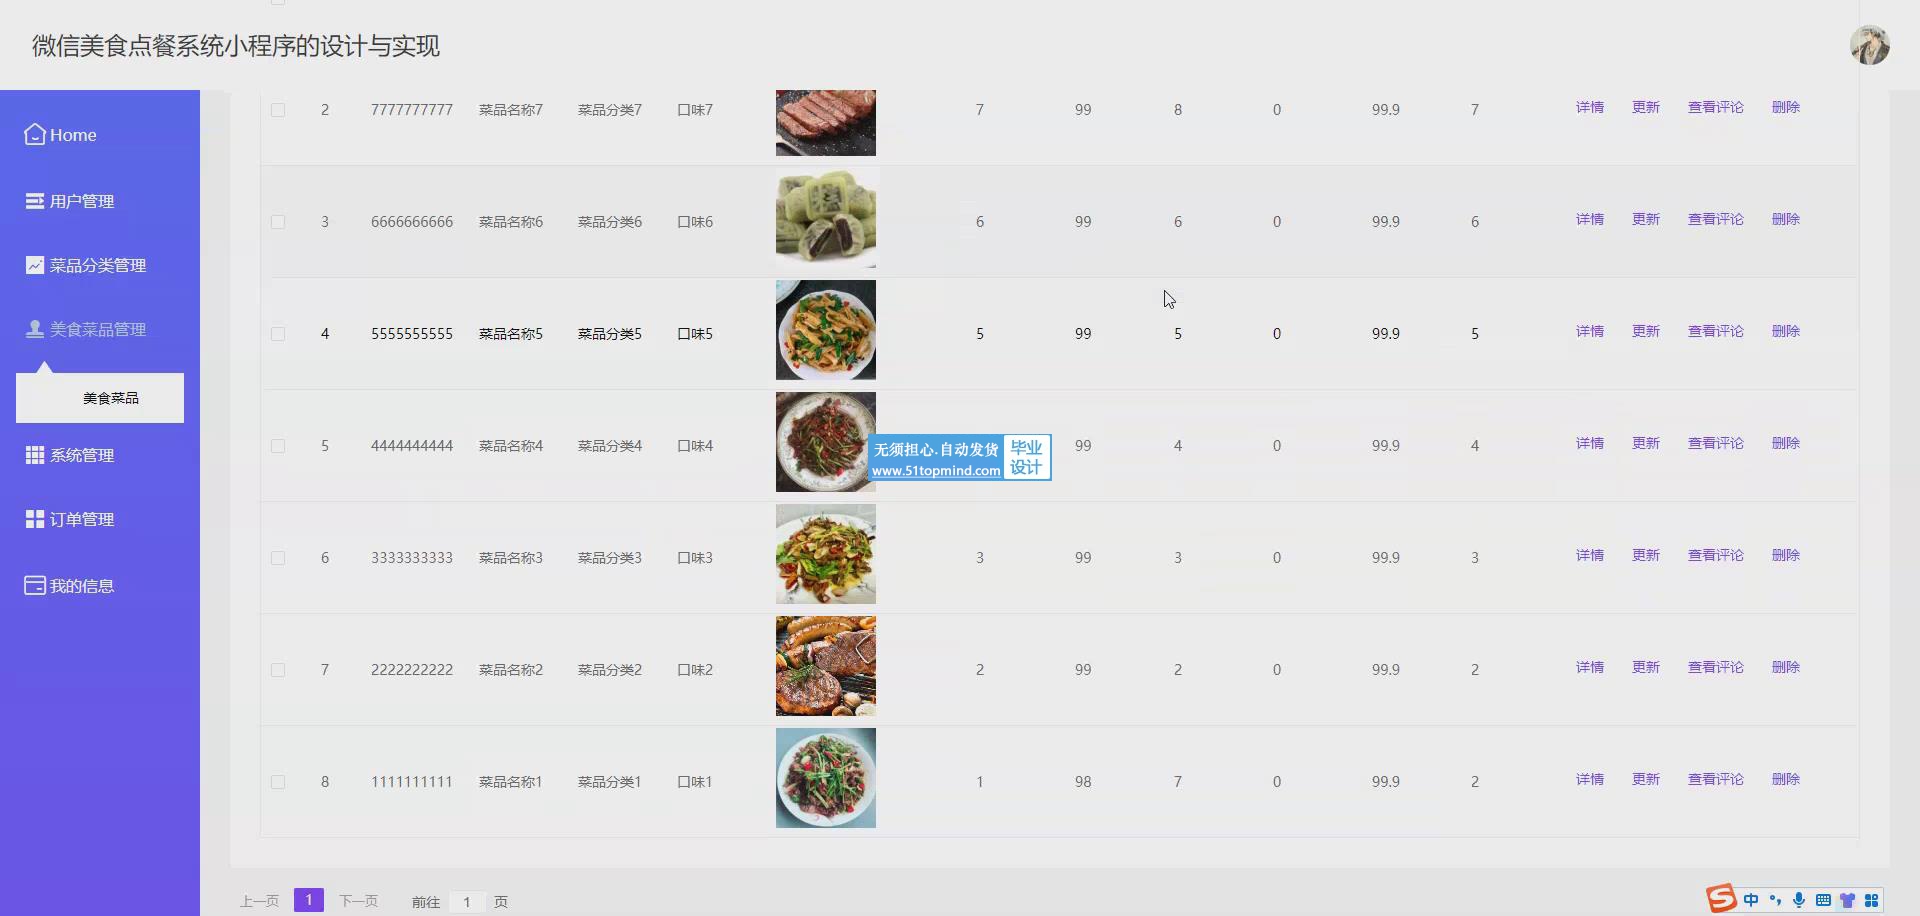Click the Home house icon in sidebar
Screen dimensions: 1920x916
click(35, 134)
